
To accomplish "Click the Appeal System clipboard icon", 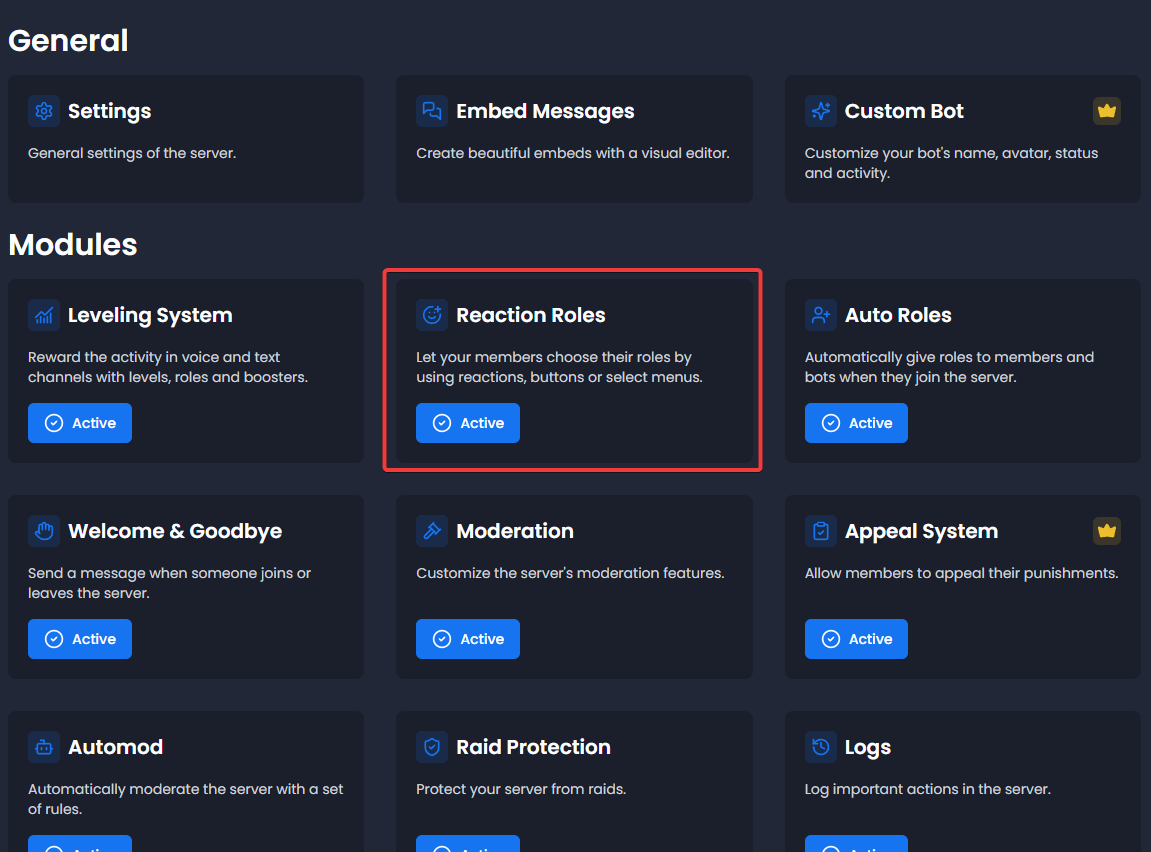I will coord(821,531).
